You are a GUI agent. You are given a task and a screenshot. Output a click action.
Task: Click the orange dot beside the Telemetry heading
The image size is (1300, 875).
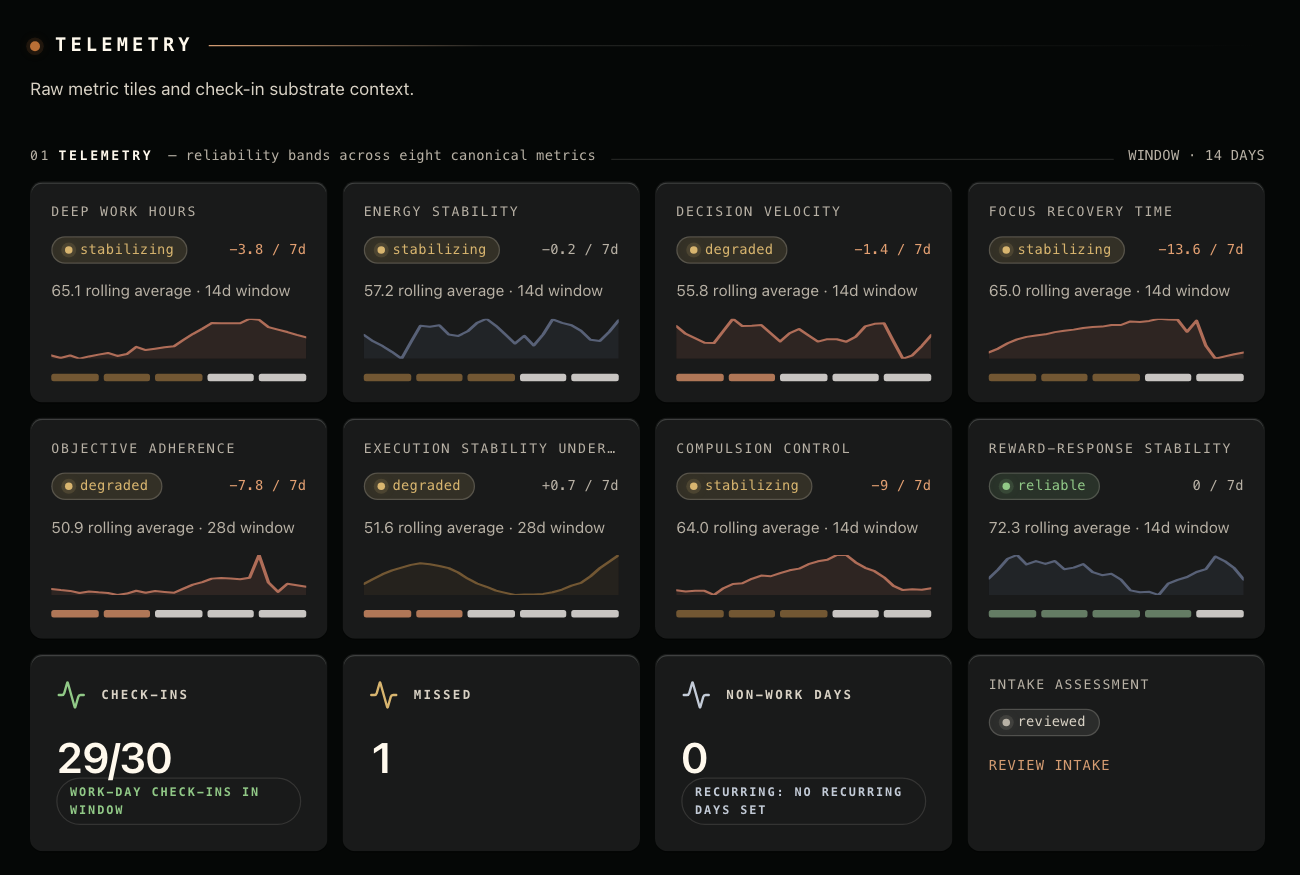35,45
